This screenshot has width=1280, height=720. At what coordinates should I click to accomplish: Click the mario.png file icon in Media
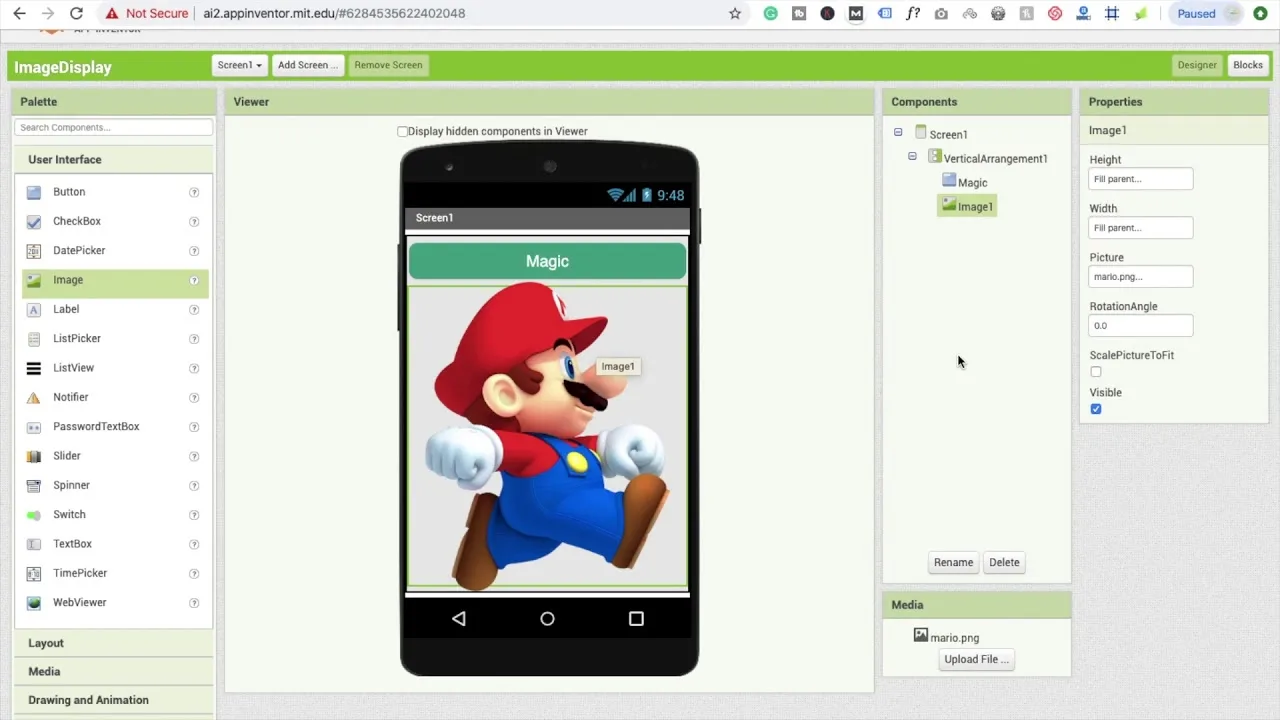tap(921, 635)
